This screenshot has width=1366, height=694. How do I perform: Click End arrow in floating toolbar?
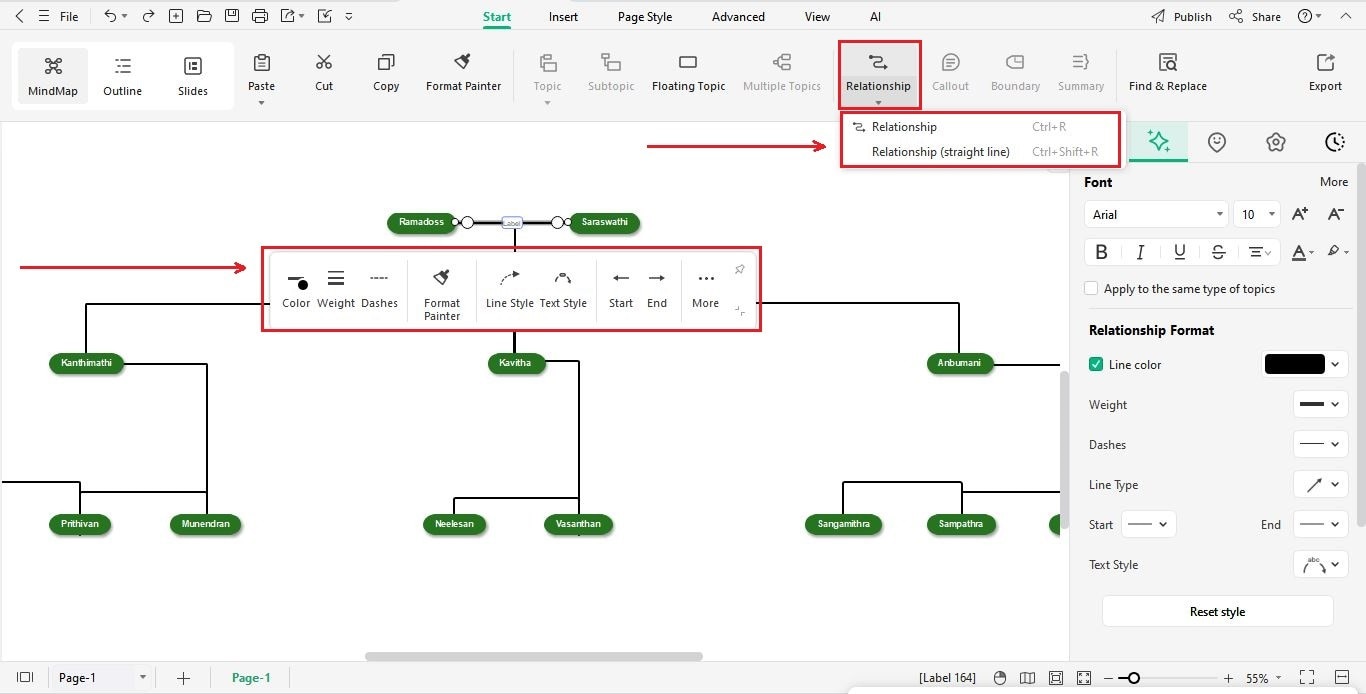click(657, 289)
